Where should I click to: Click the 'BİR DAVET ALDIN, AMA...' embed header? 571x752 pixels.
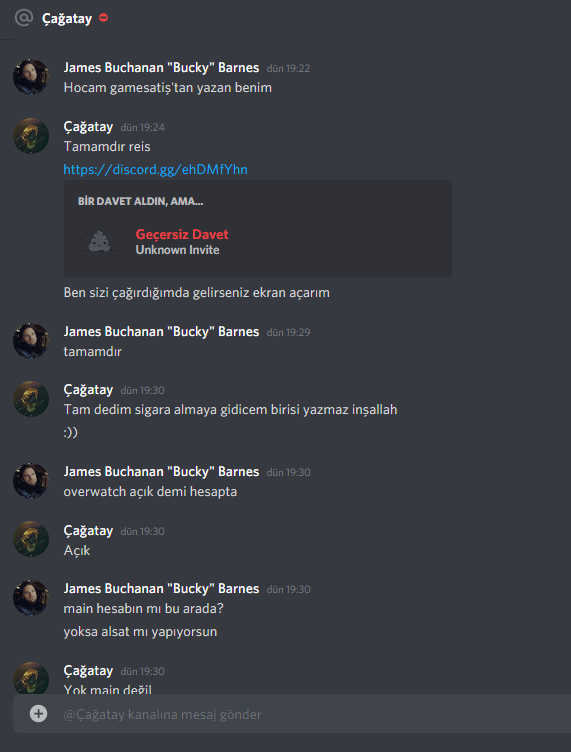(x=140, y=201)
